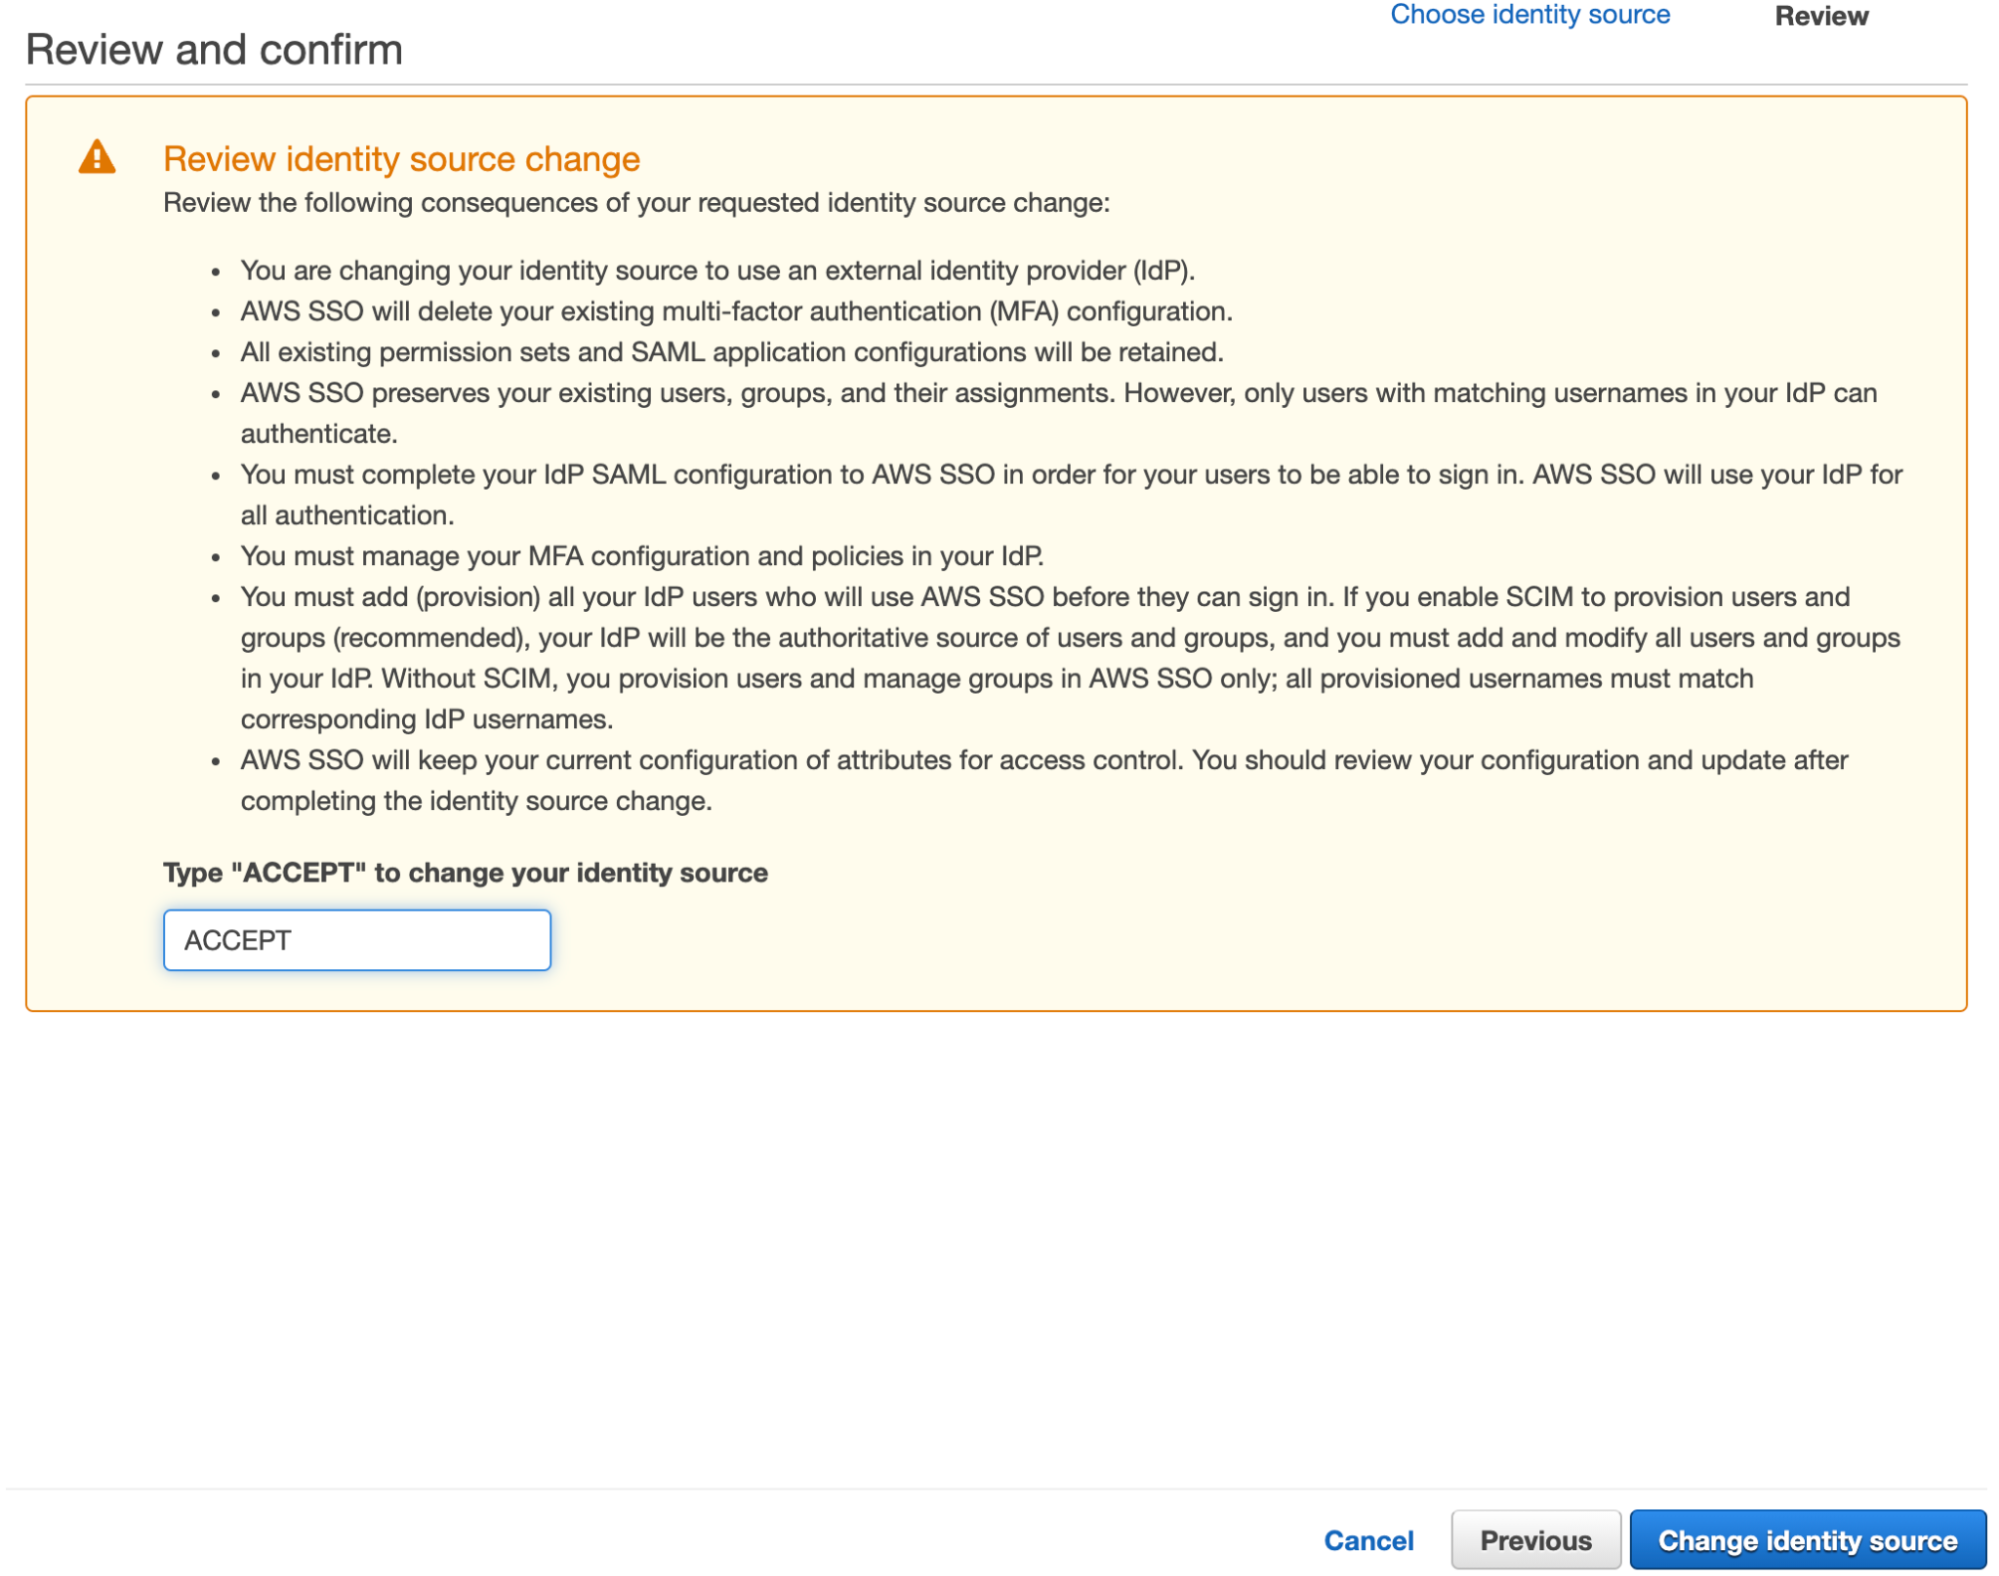Click the 'Review the following consequences' intro sentence

(x=636, y=203)
